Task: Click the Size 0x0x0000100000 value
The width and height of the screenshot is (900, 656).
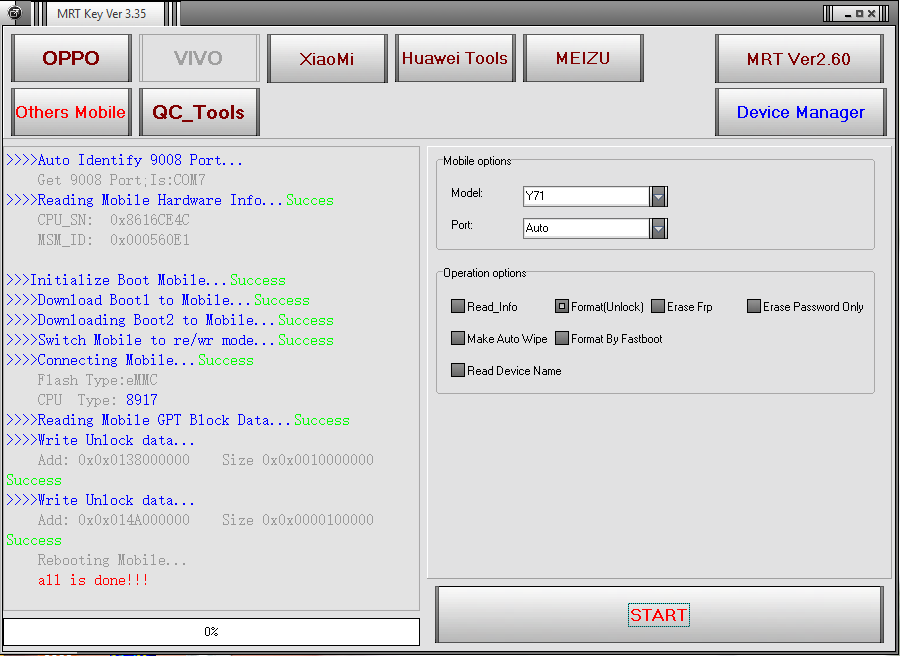Action: 317,520
